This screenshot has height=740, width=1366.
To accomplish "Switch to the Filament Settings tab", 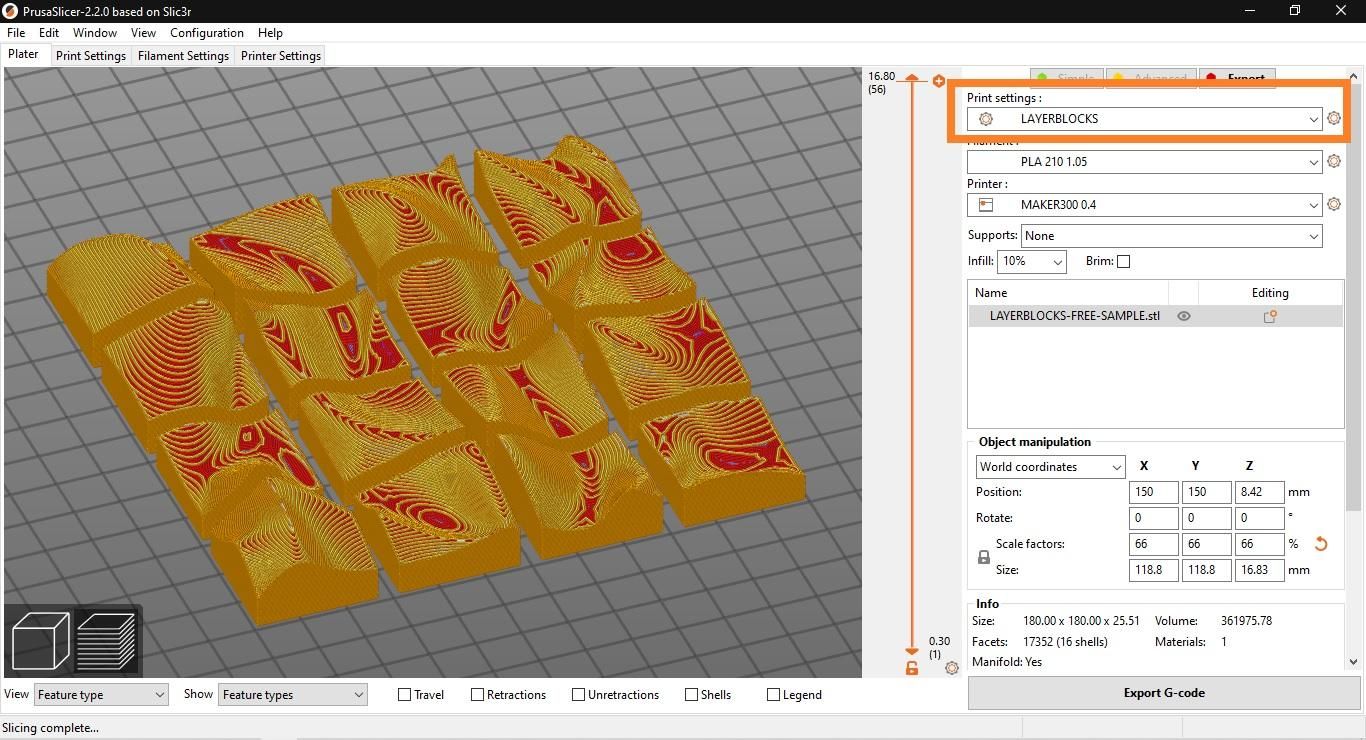I will pyautogui.click(x=183, y=55).
